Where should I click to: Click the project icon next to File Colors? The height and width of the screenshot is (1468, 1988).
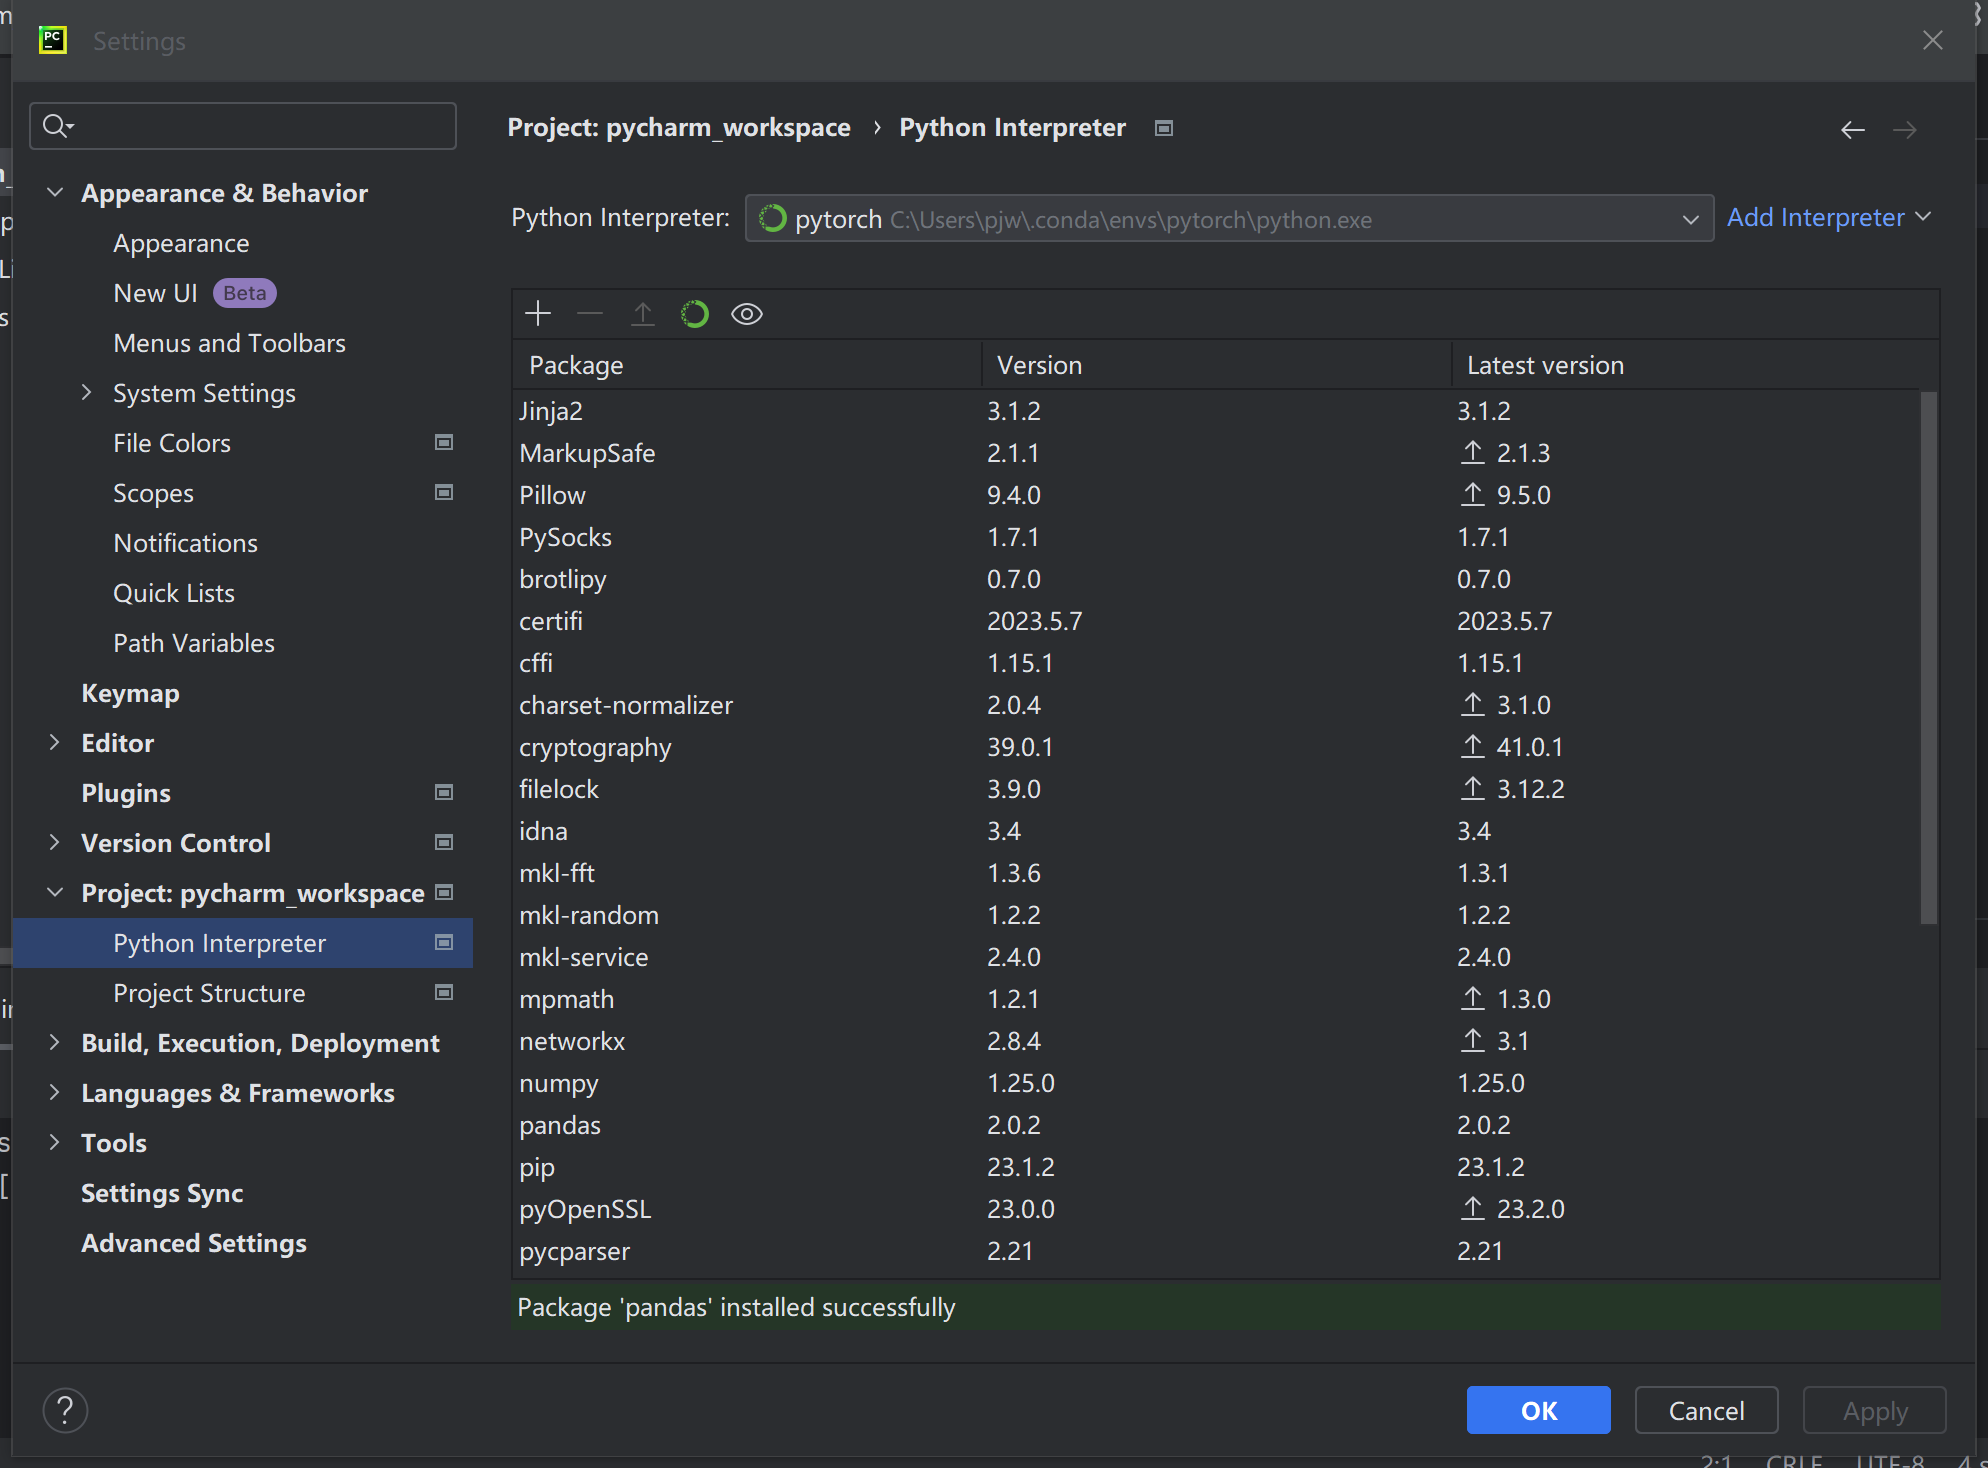(x=444, y=442)
